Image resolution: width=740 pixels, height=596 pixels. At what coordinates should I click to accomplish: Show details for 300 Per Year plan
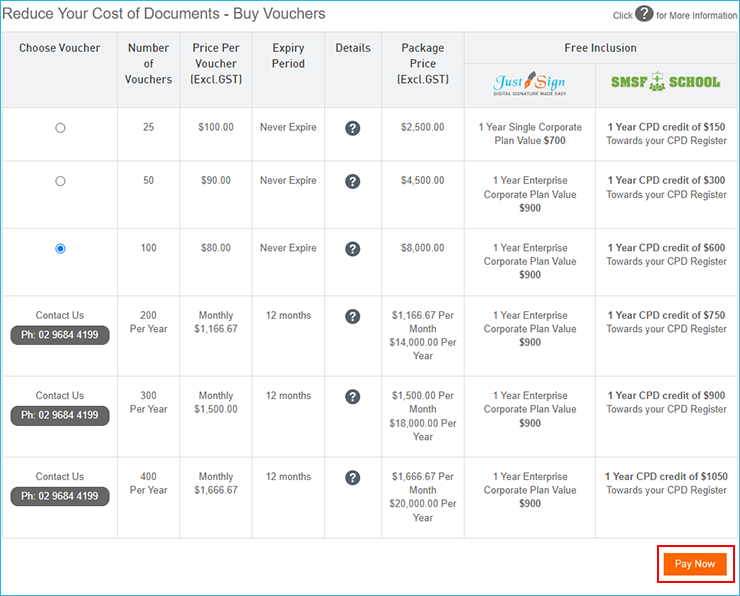click(352, 396)
